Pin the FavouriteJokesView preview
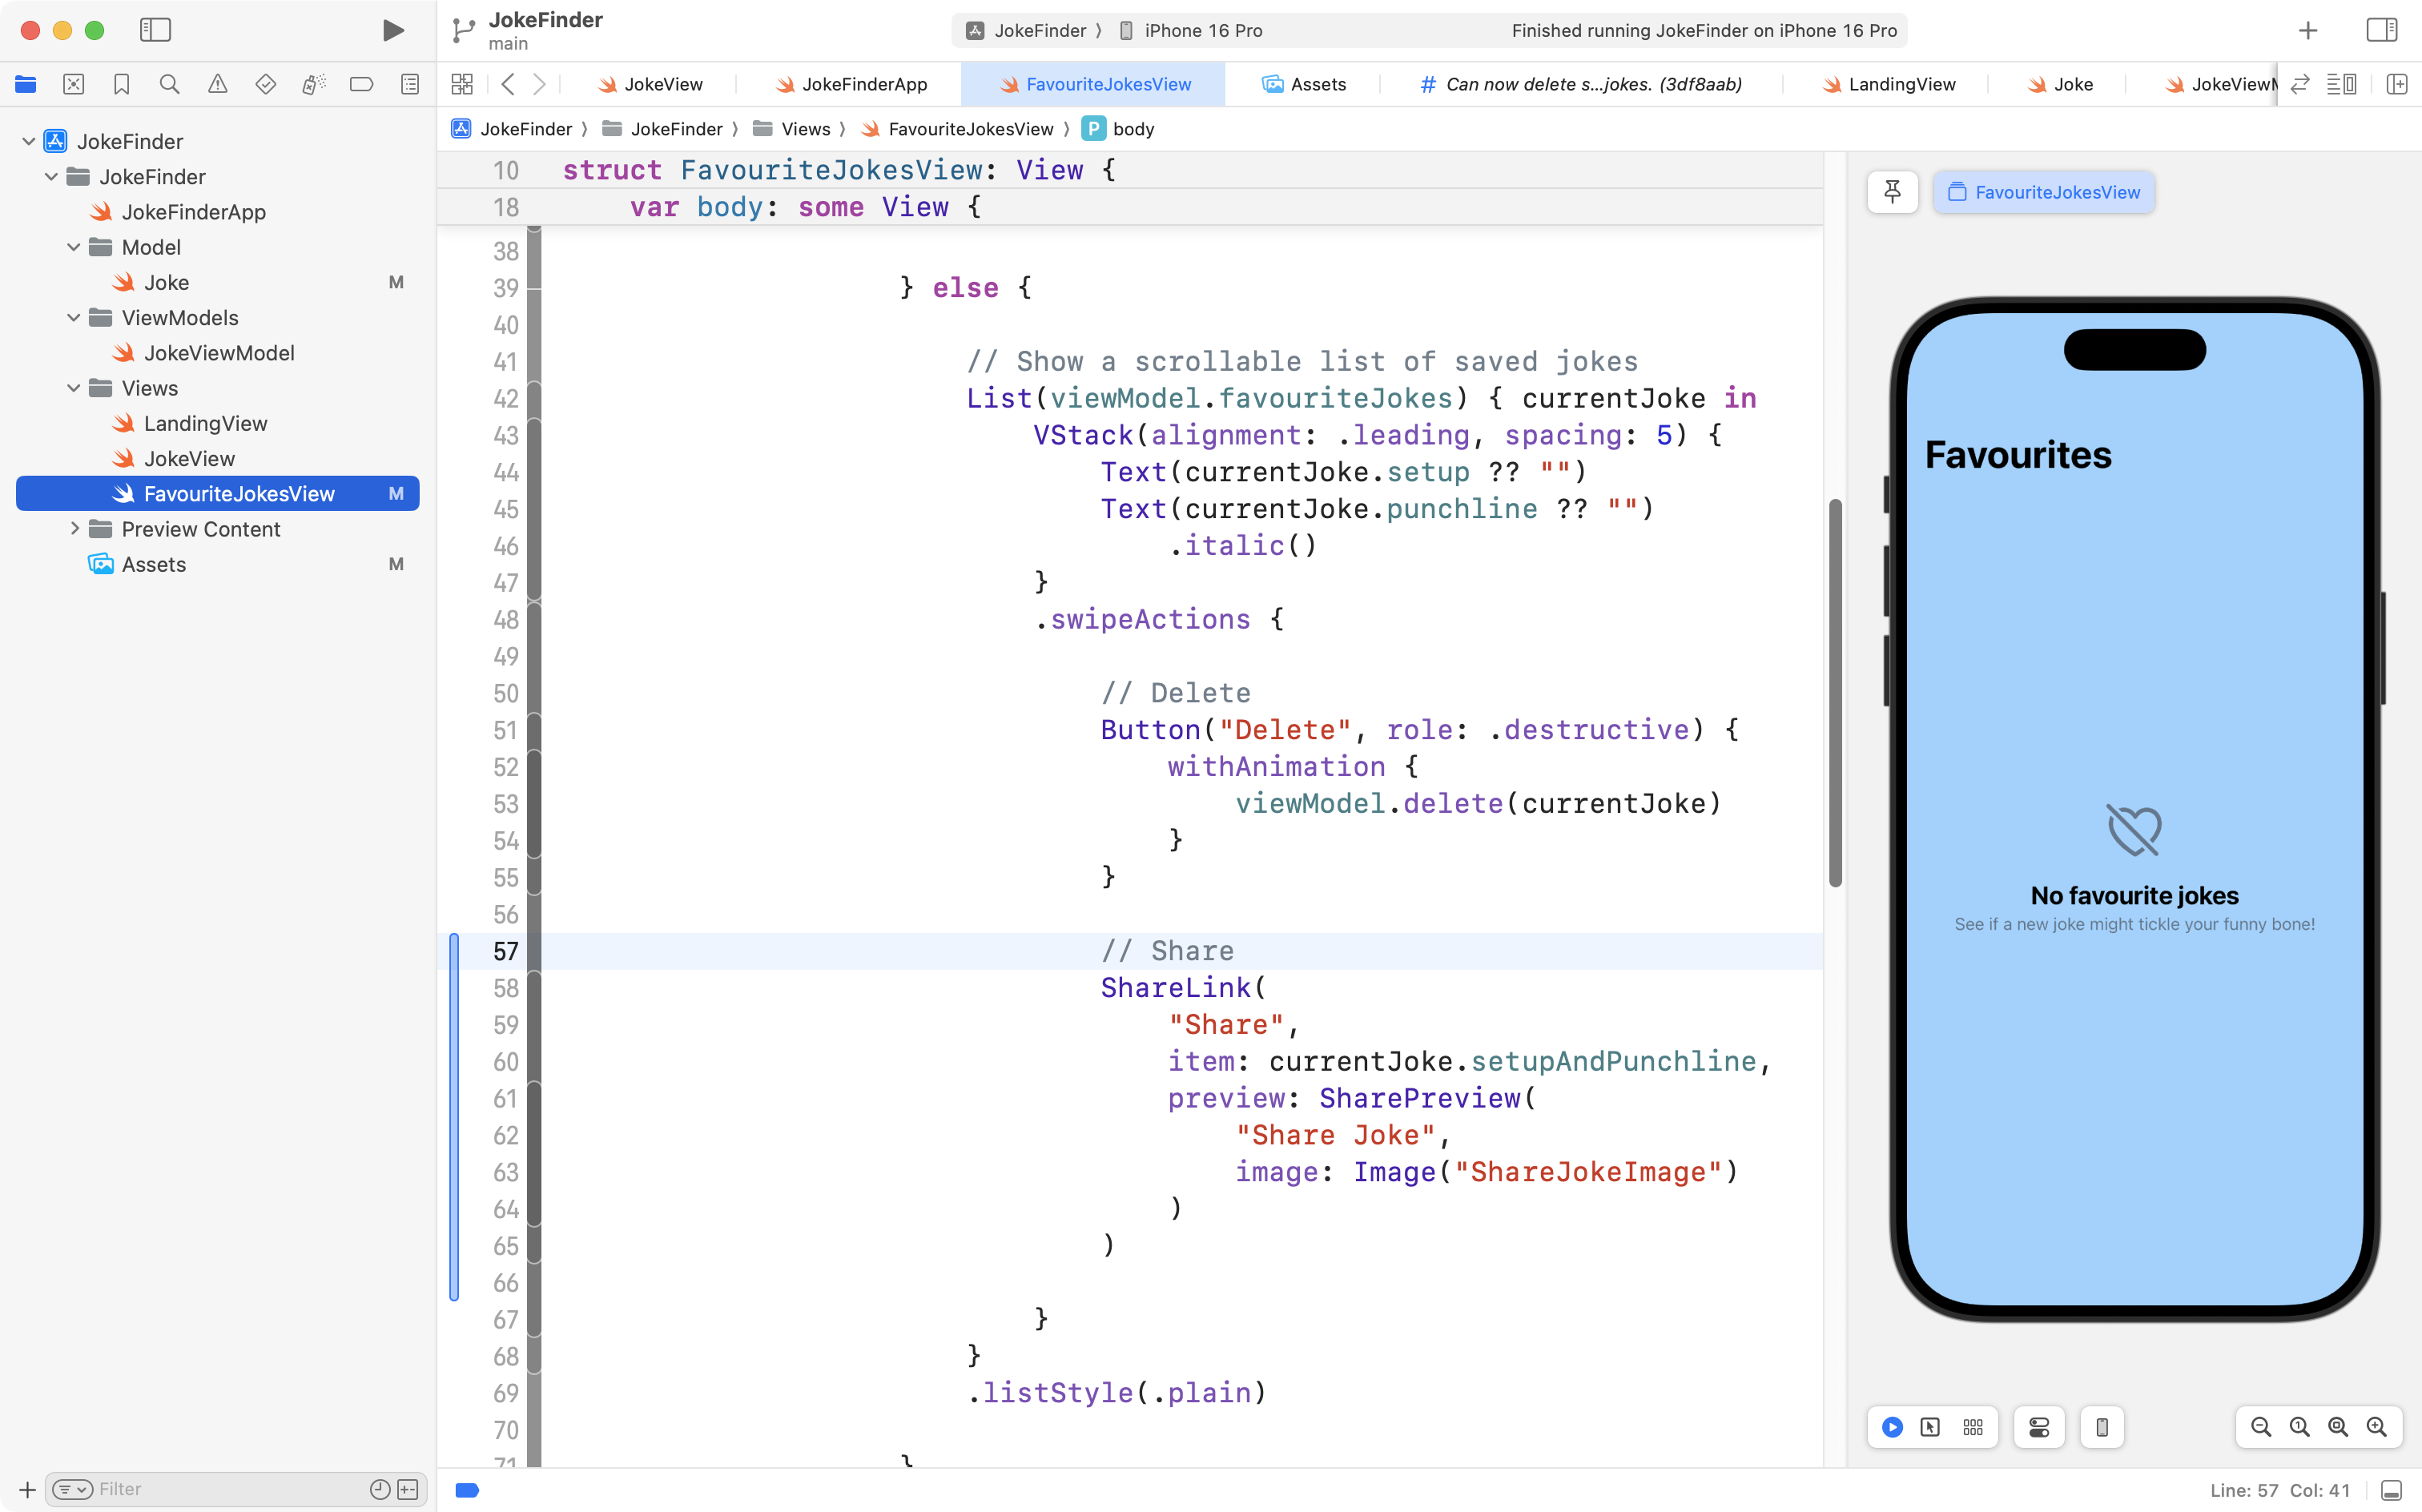This screenshot has width=2422, height=1512. click(x=1892, y=192)
